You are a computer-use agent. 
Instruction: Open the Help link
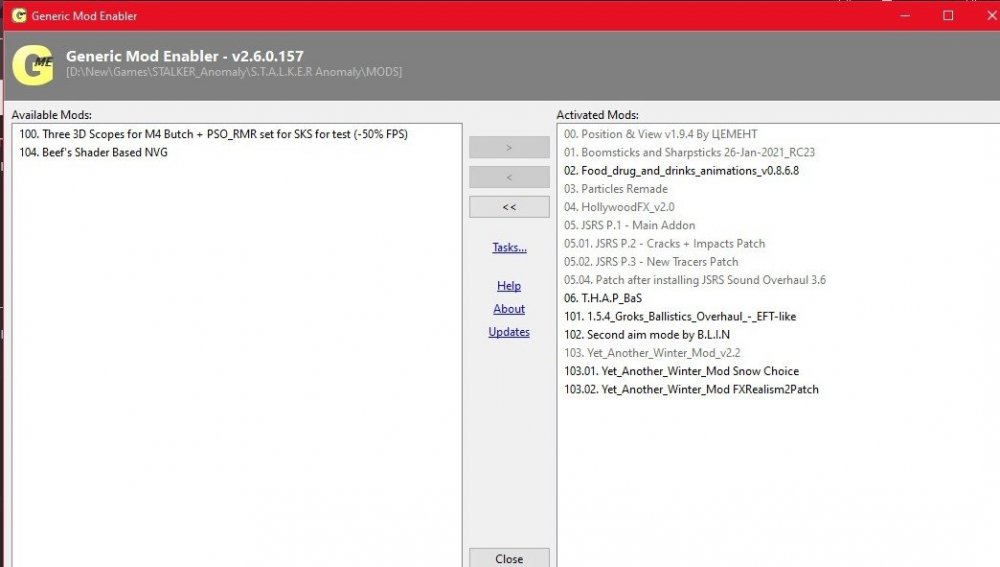[509, 286]
